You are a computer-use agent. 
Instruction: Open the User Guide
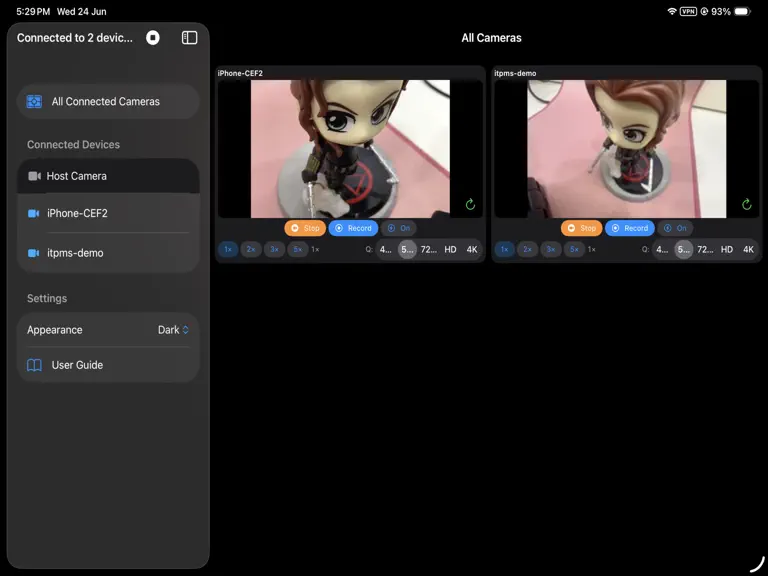point(108,365)
